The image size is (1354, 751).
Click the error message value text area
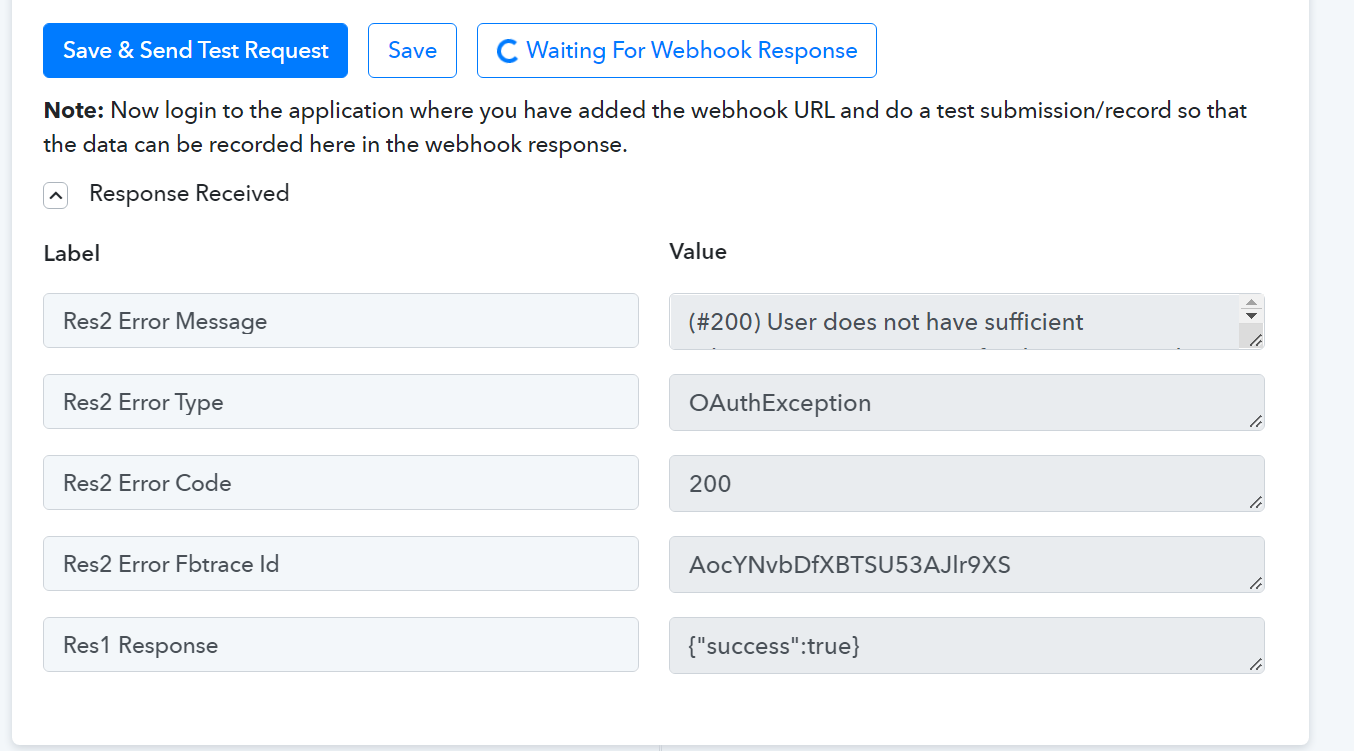954,321
